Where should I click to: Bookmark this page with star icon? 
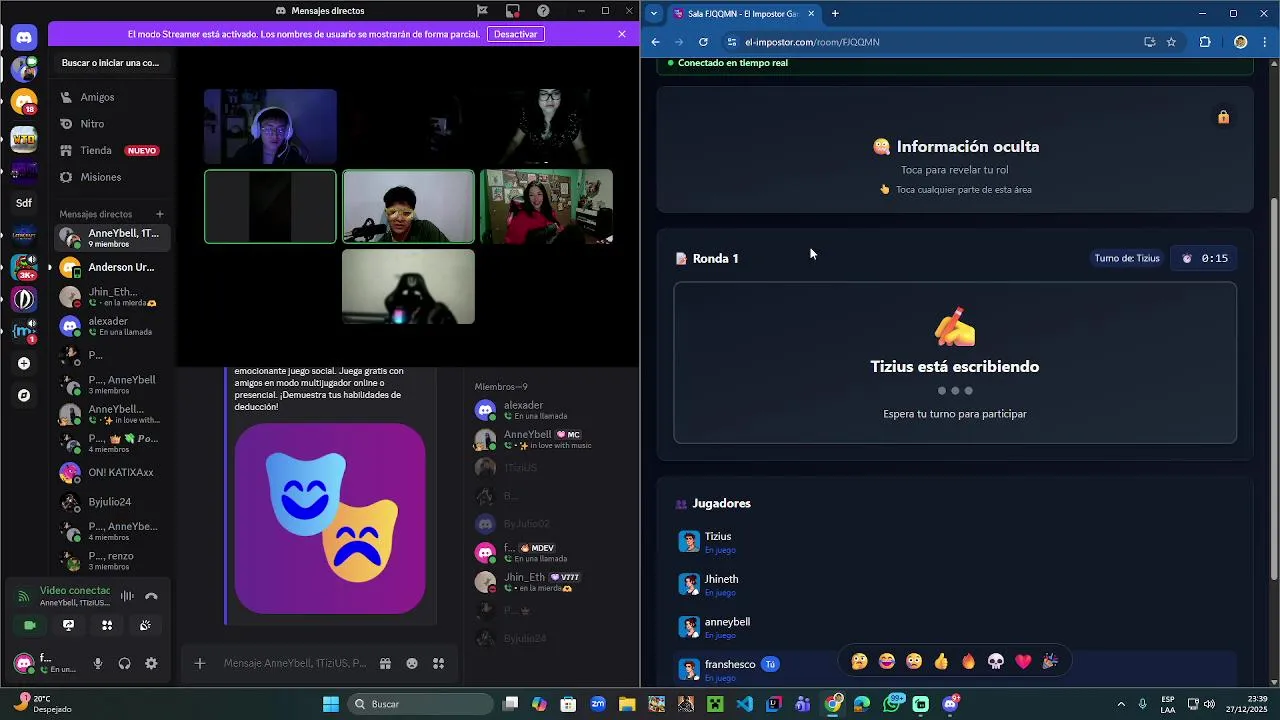(1171, 42)
